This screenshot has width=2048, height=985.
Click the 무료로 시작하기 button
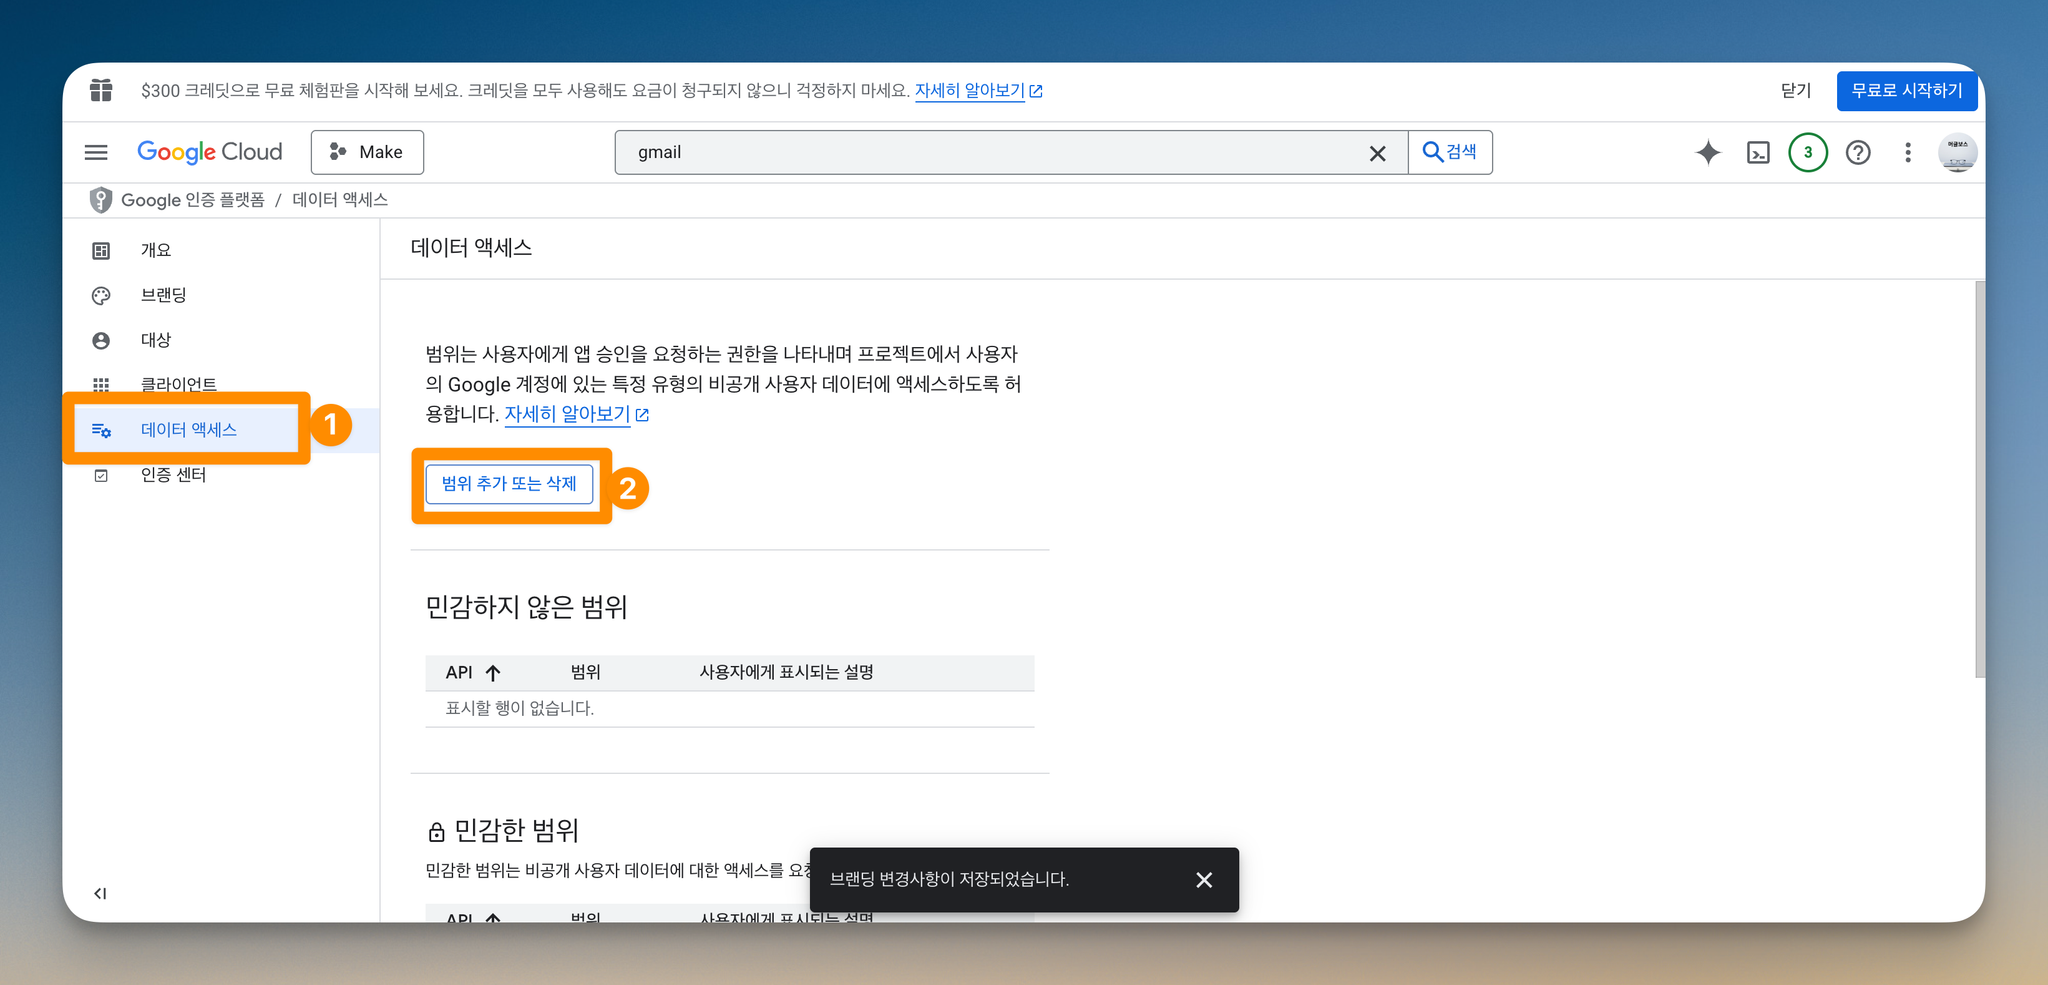point(1907,91)
